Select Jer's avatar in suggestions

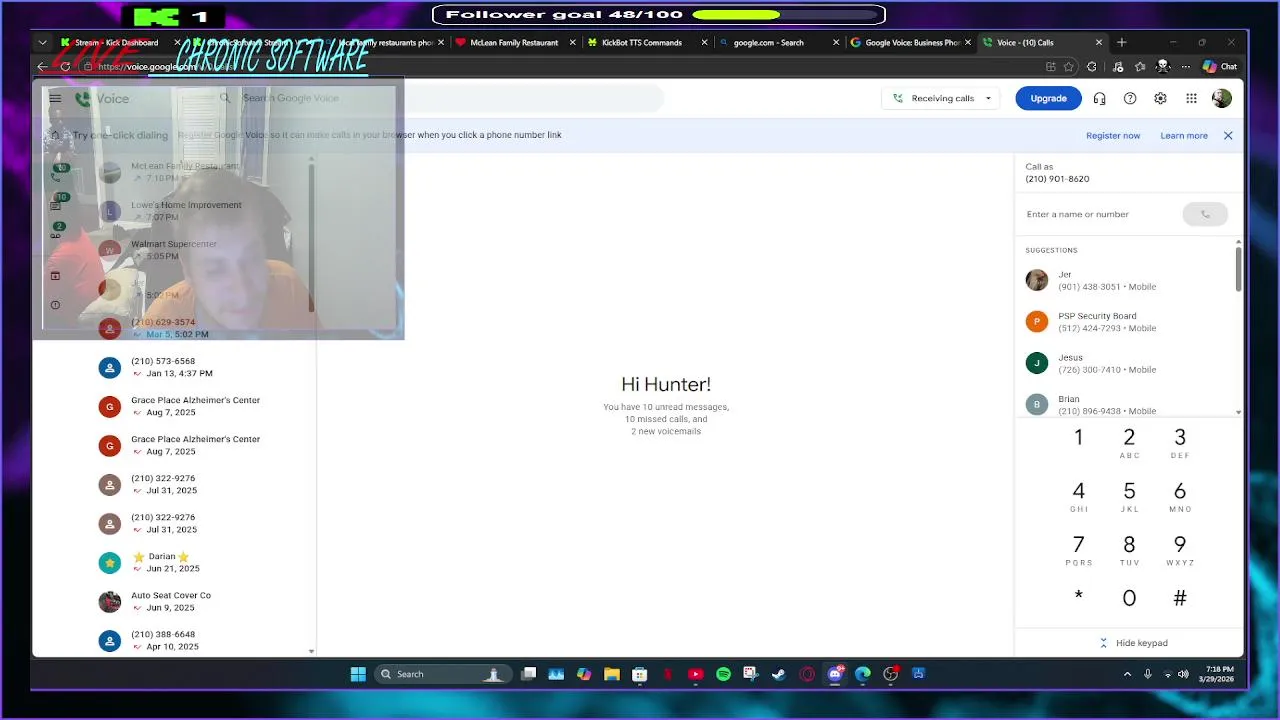click(1036, 280)
